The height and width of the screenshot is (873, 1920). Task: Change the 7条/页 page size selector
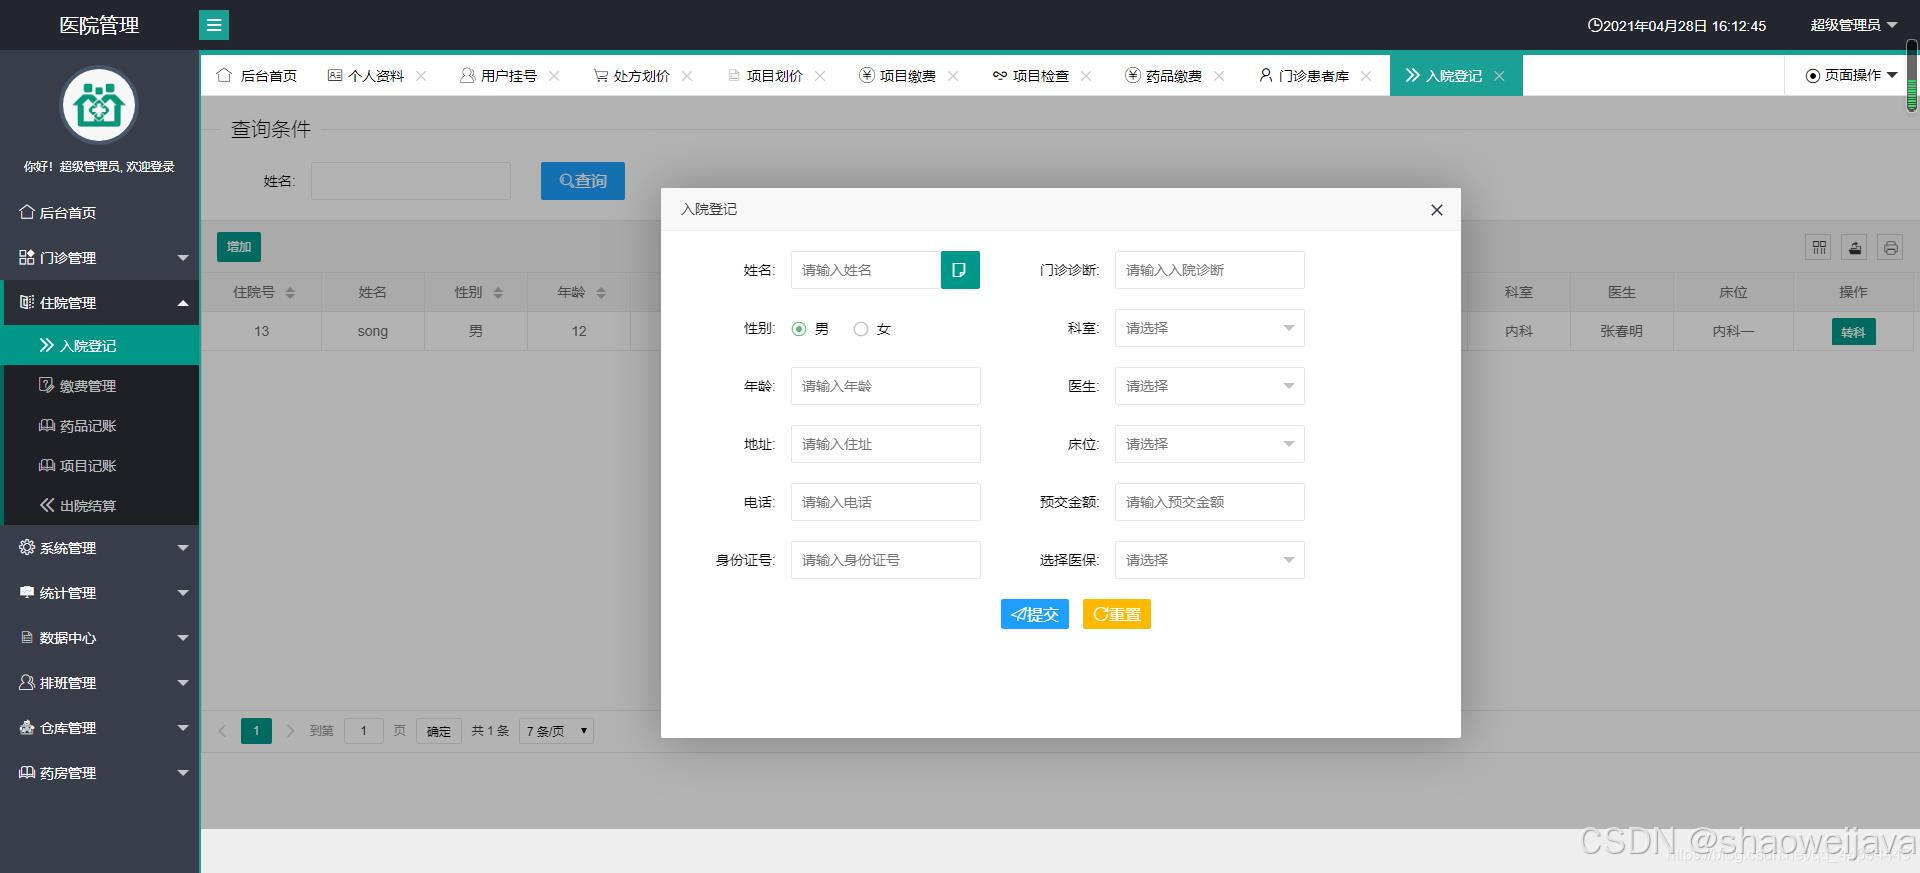[x=557, y=731]
